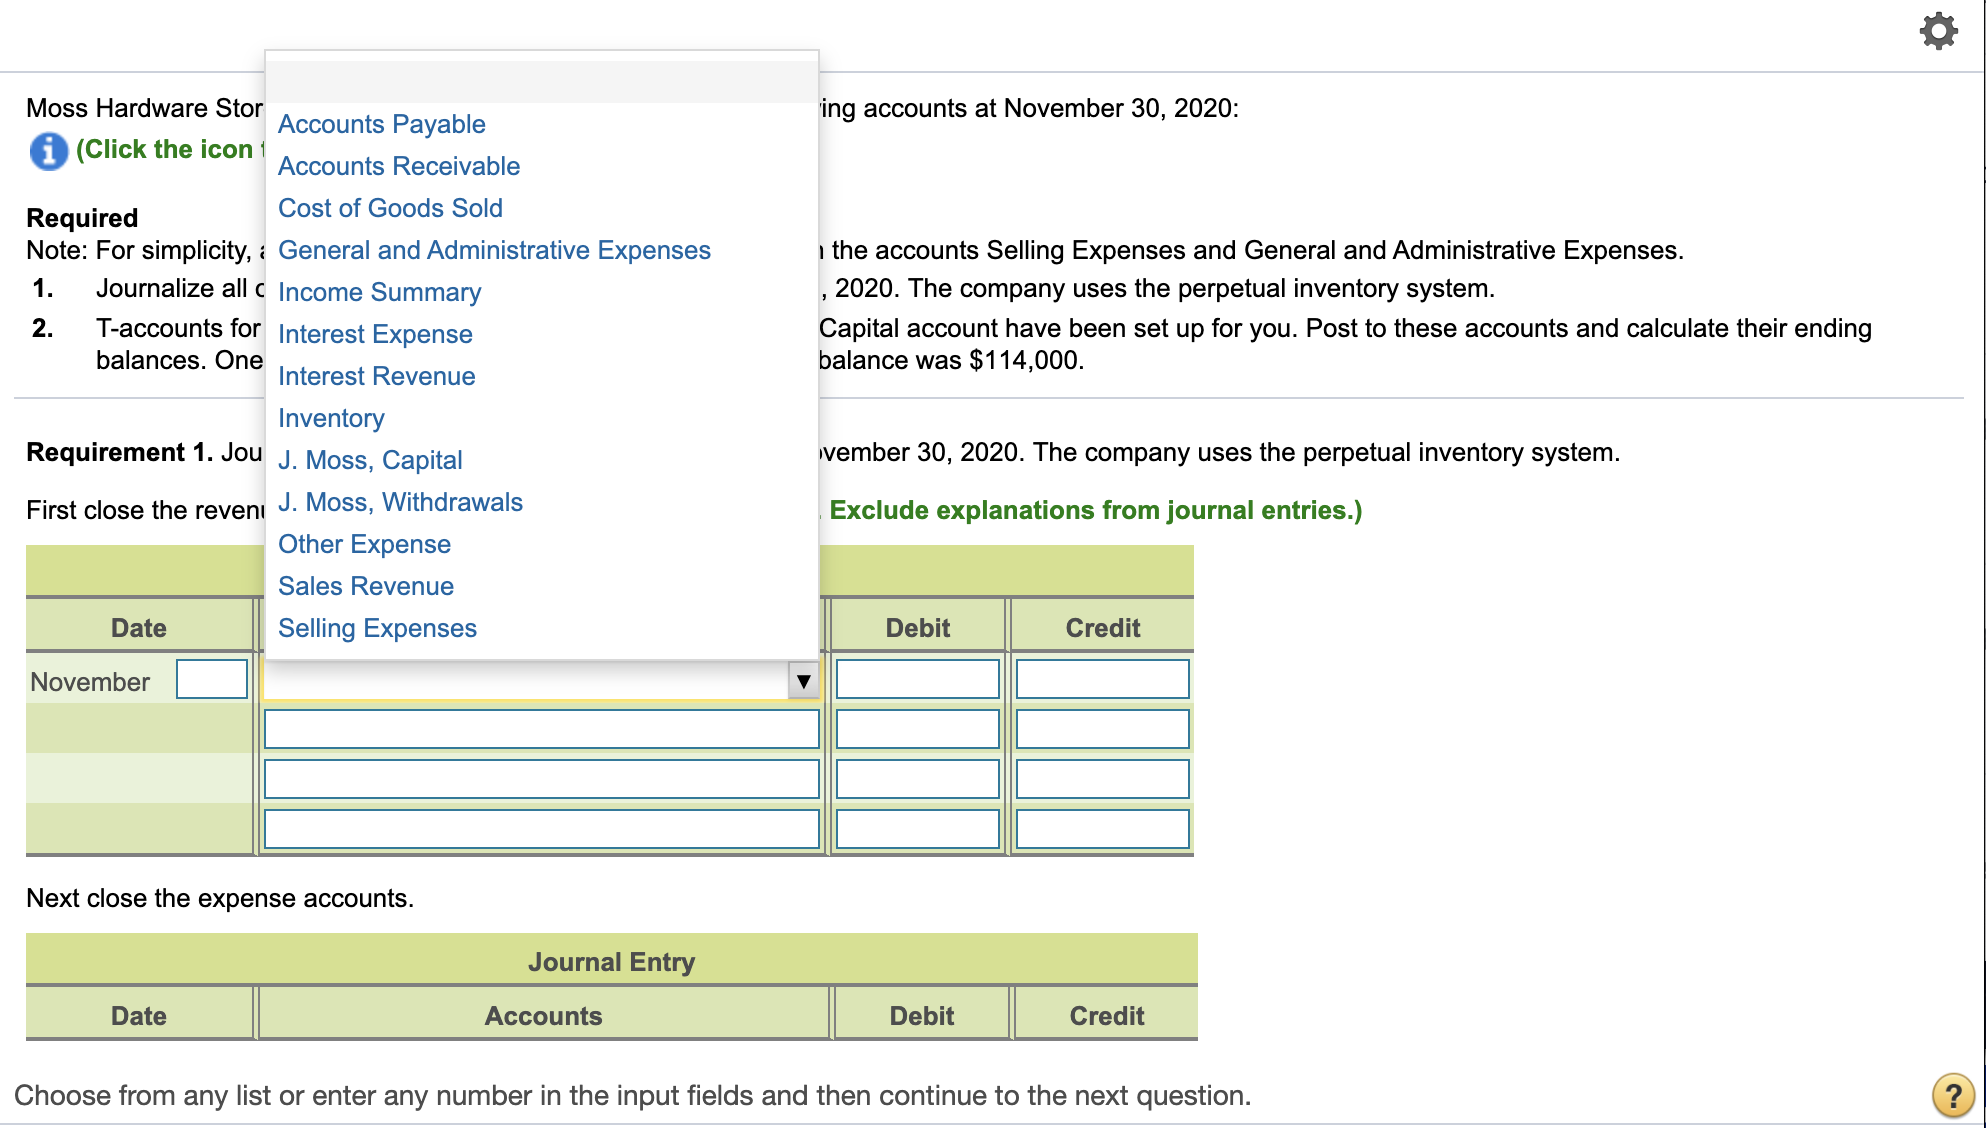This screenshot has height=1128, width=1986.
Task: Select General and Administrative Expenses
Action: (x=494, y=250)
